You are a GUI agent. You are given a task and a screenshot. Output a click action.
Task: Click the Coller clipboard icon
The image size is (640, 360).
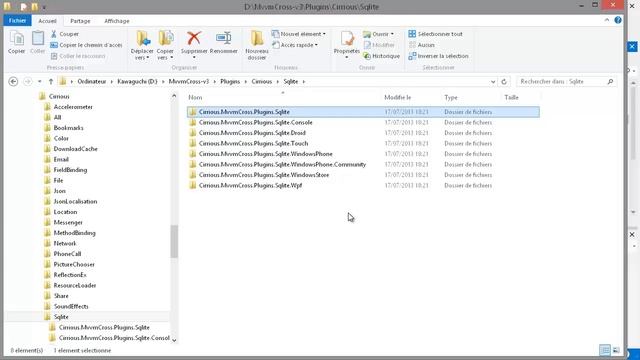[x=38, y=39]
